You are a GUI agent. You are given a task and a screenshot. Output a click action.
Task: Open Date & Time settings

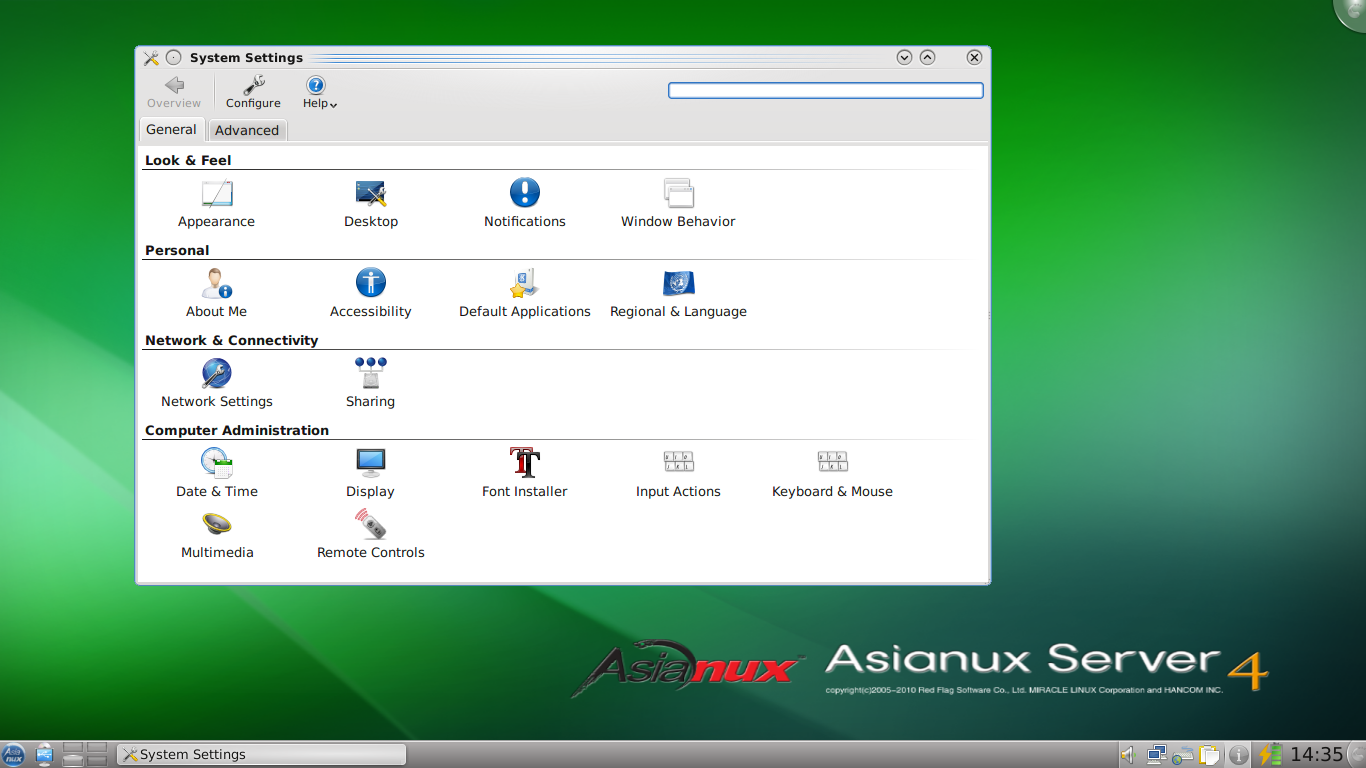(216, 474)
